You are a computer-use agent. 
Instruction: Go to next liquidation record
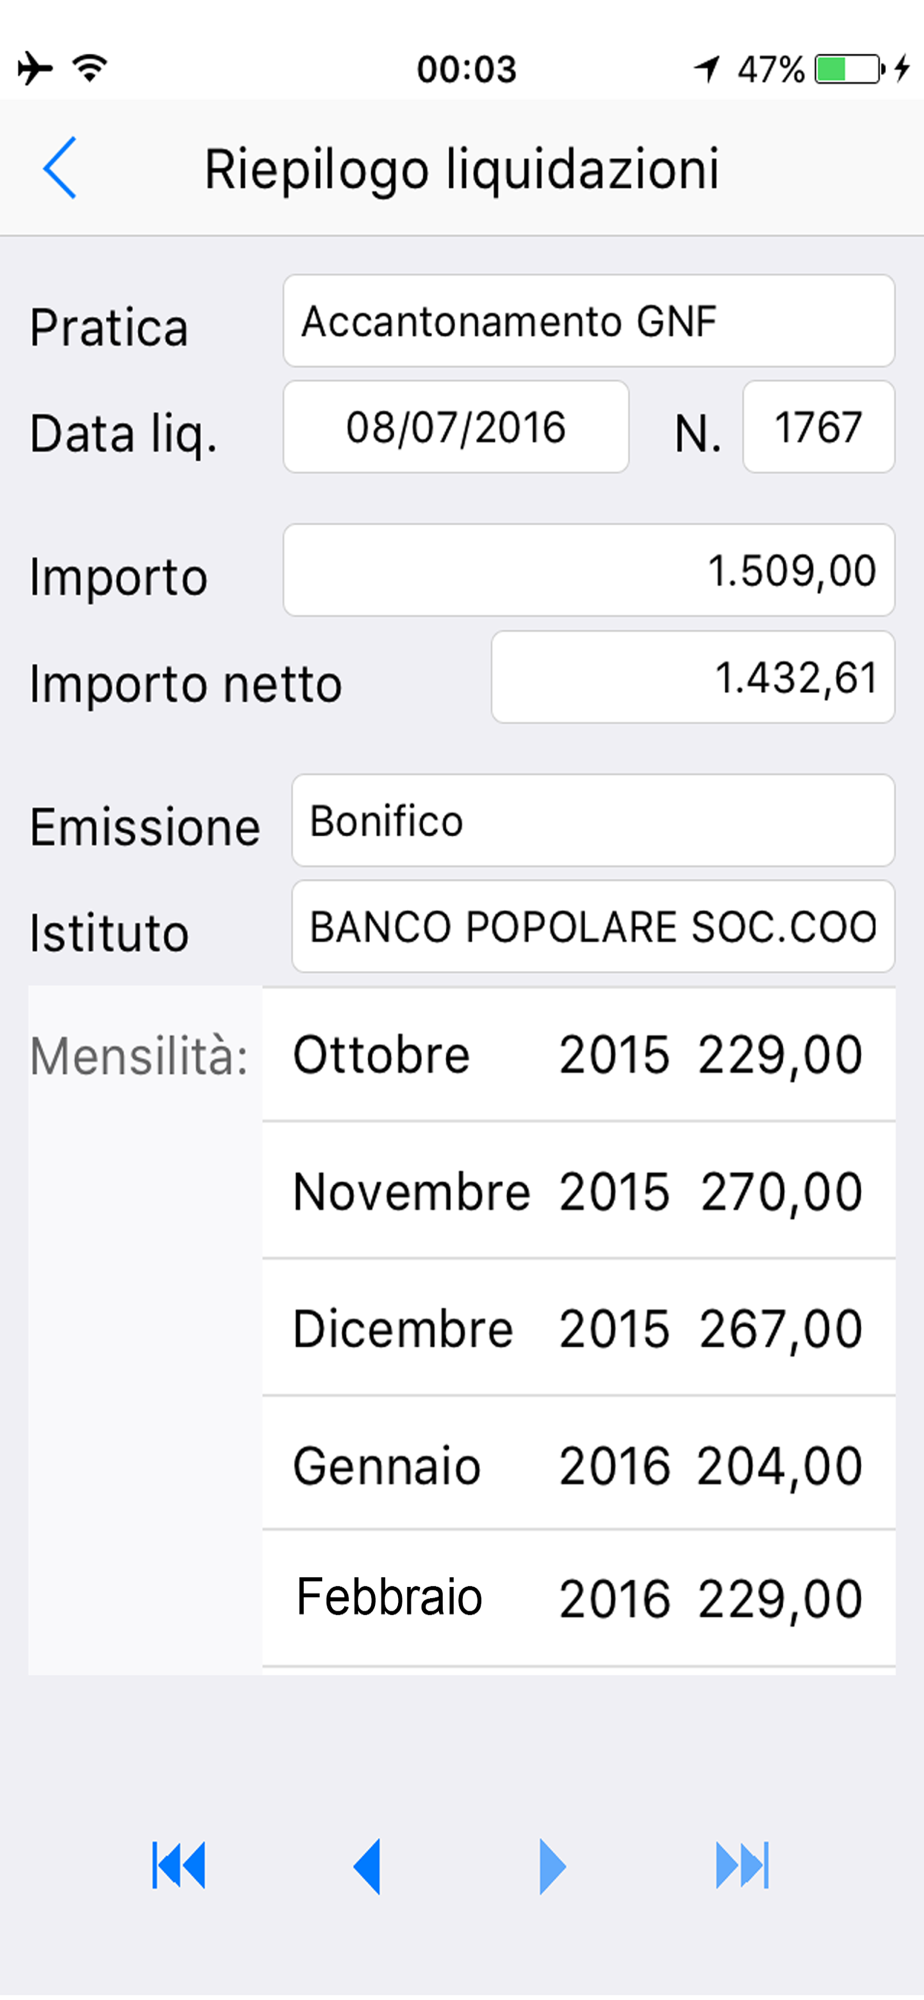pyautogui.click(x=552, y=1866)
